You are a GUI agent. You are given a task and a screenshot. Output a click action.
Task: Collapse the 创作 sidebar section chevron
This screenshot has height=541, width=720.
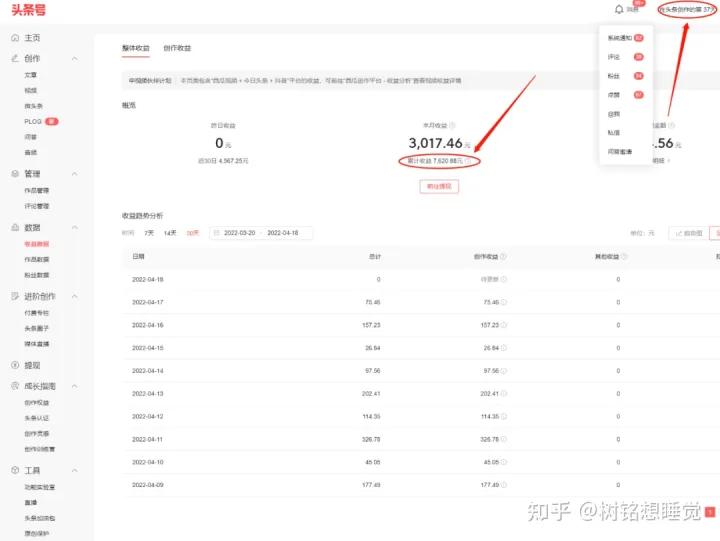74,59
